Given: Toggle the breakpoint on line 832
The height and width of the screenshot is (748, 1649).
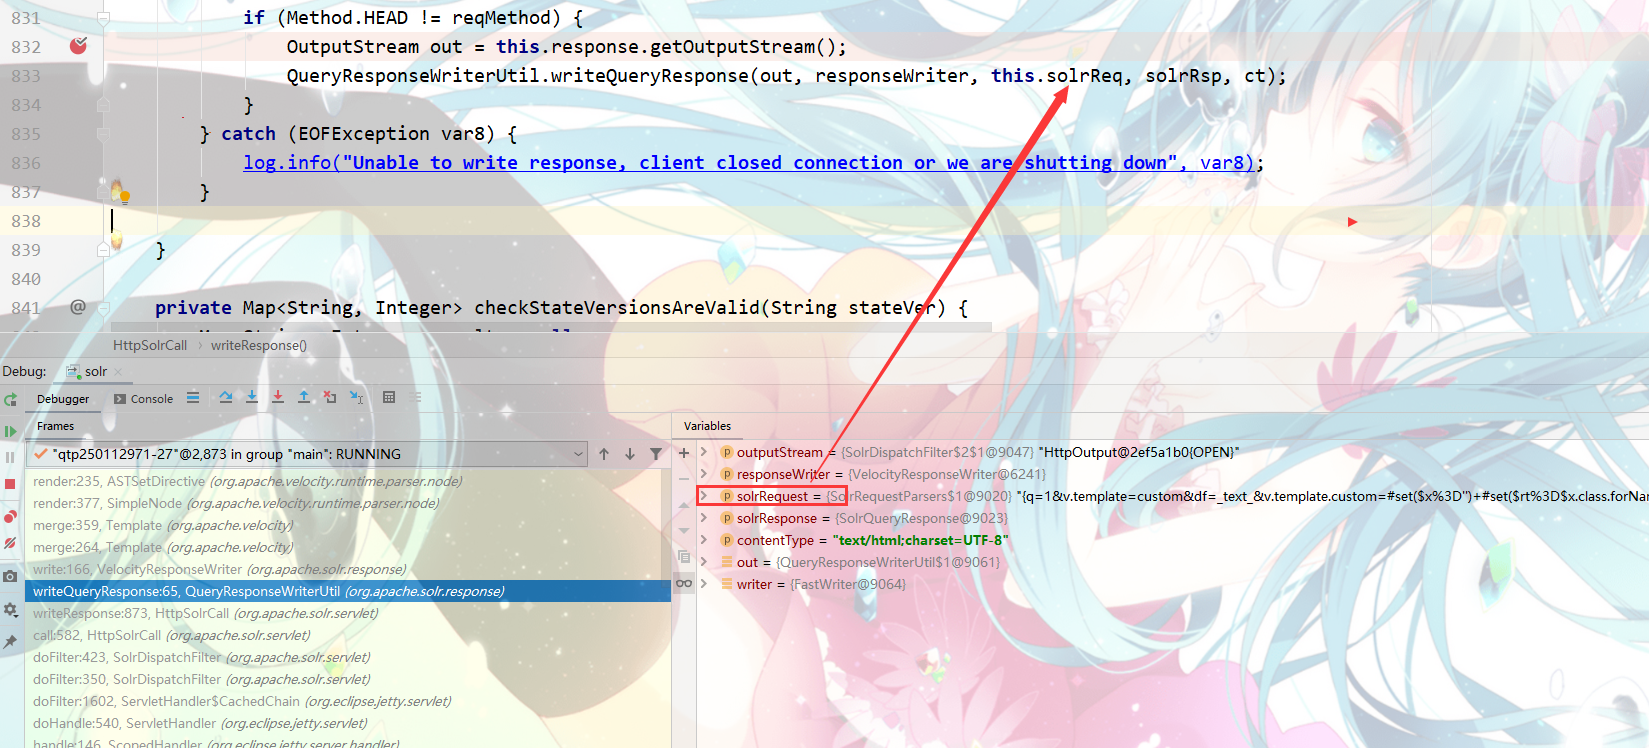Looking at the screenshot, I should tap(79, 46).
